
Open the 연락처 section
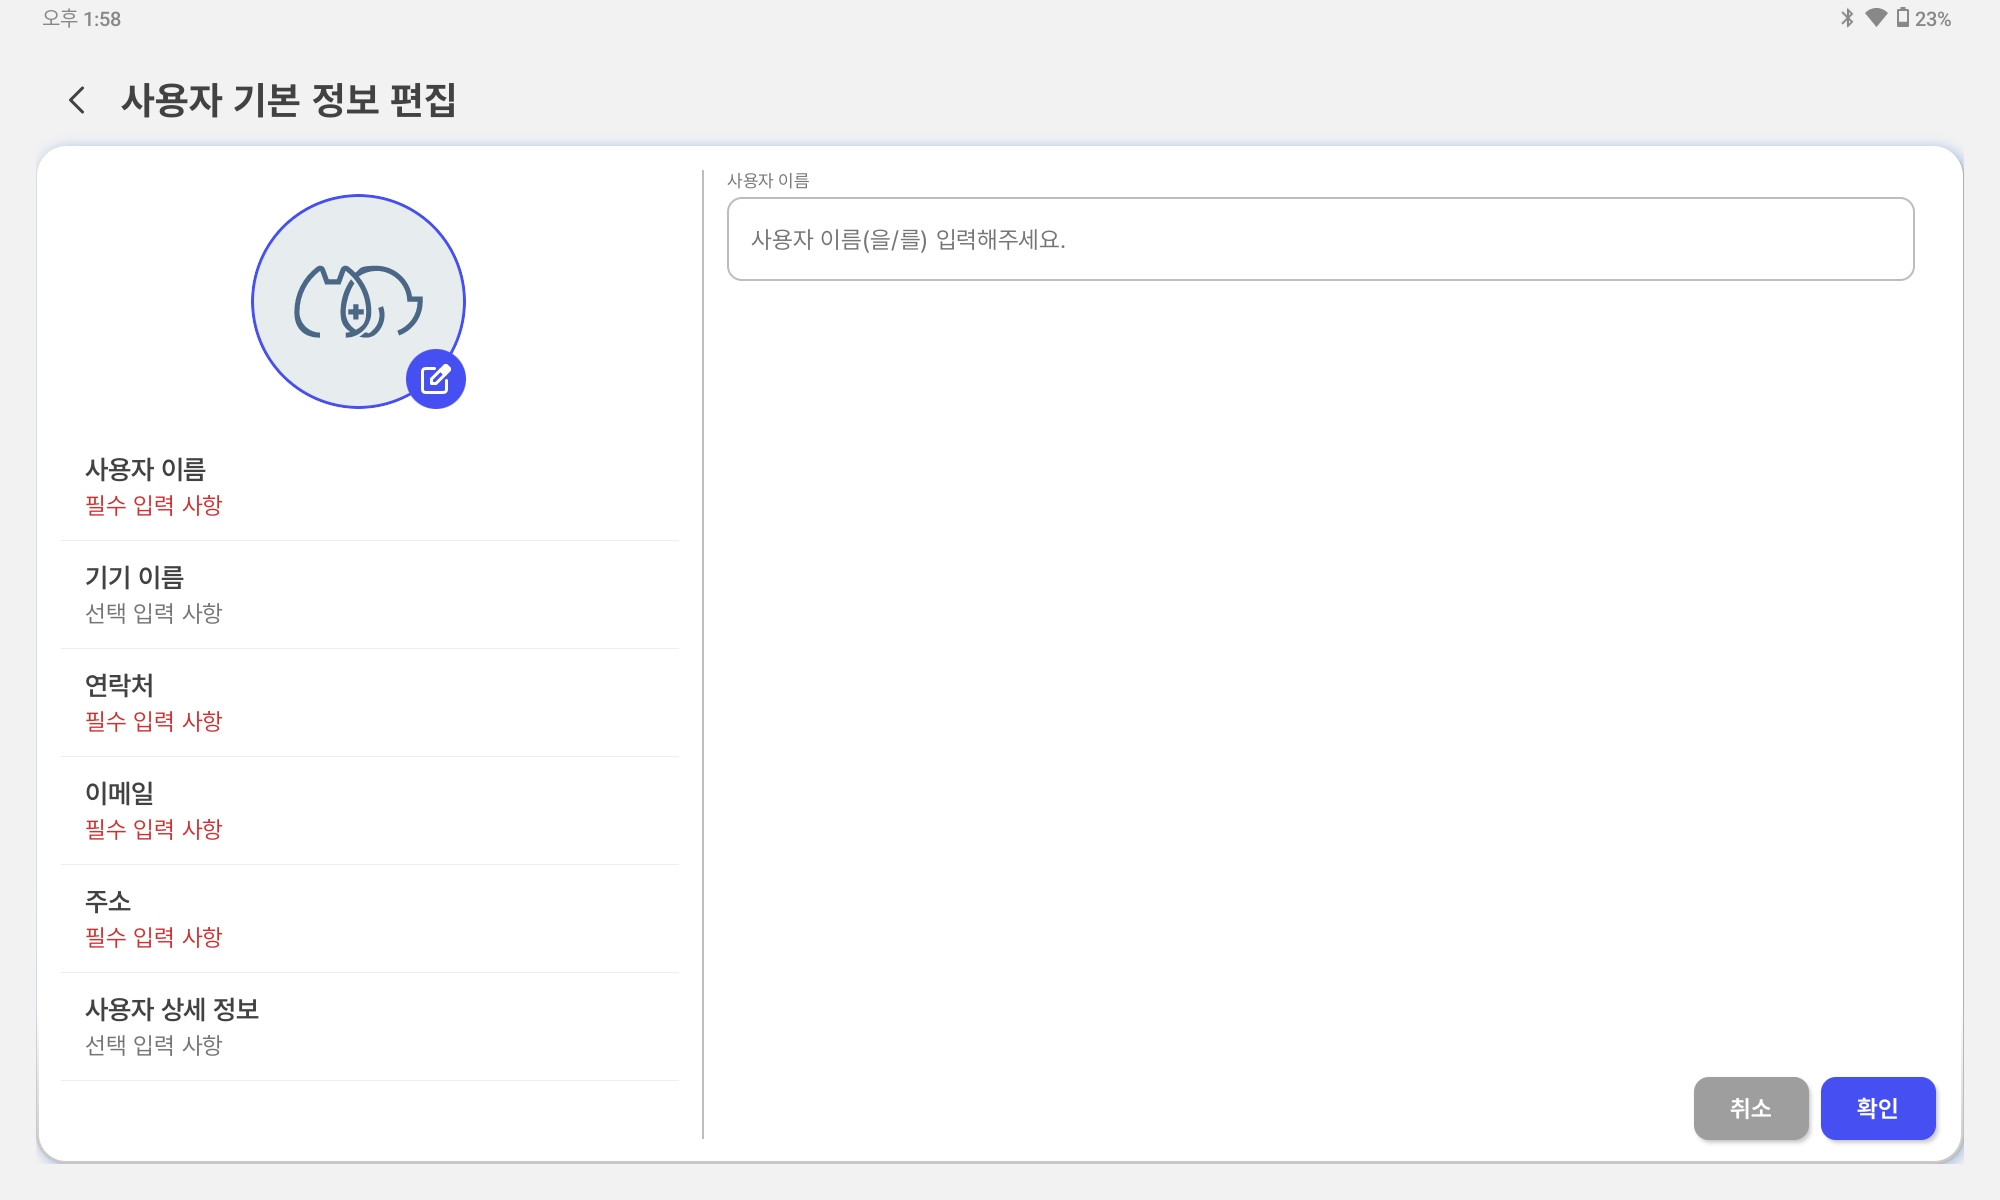click(x=370, y=703)
